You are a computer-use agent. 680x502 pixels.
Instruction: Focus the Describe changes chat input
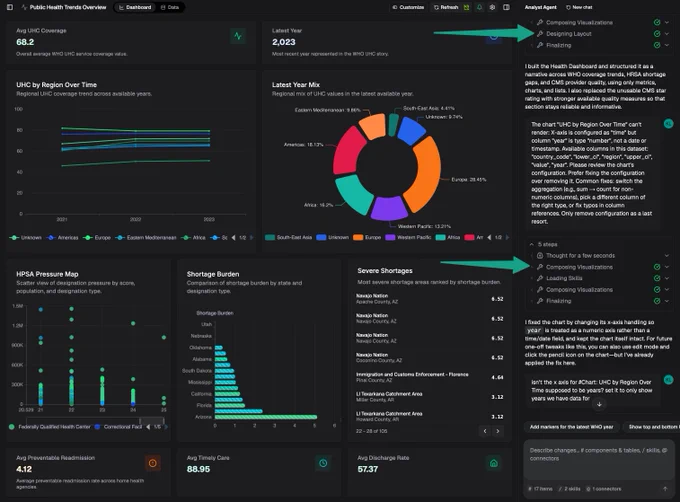pos(599,454)
